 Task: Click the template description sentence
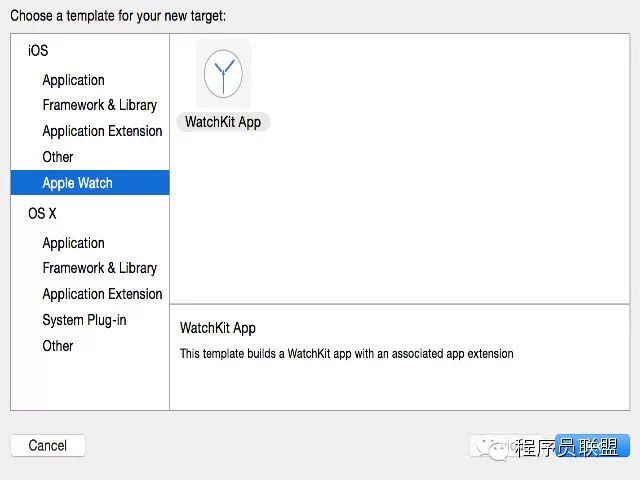347,353
